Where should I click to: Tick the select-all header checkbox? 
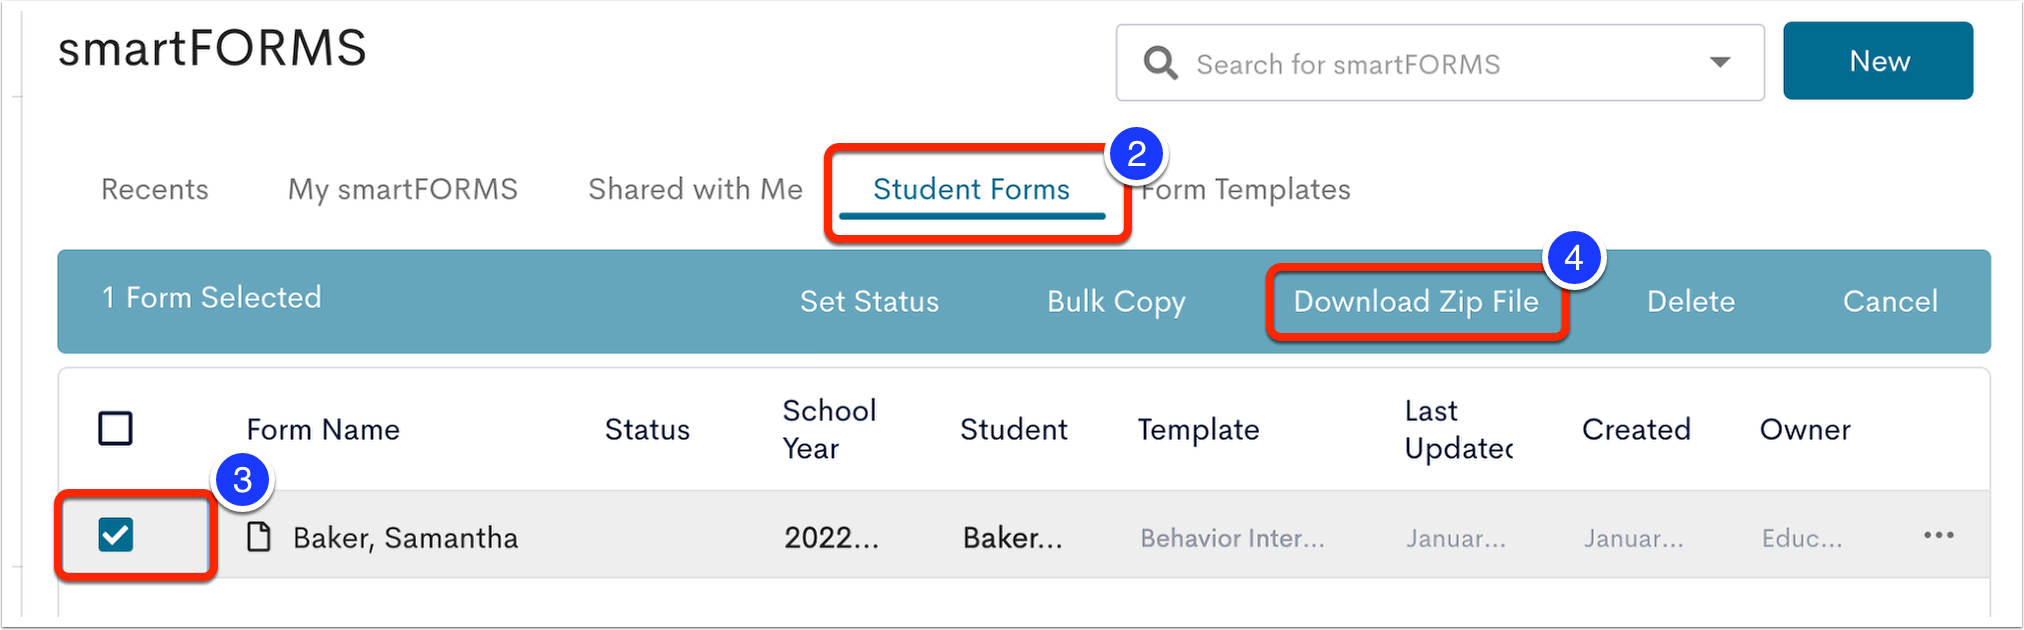click(116, 428)
